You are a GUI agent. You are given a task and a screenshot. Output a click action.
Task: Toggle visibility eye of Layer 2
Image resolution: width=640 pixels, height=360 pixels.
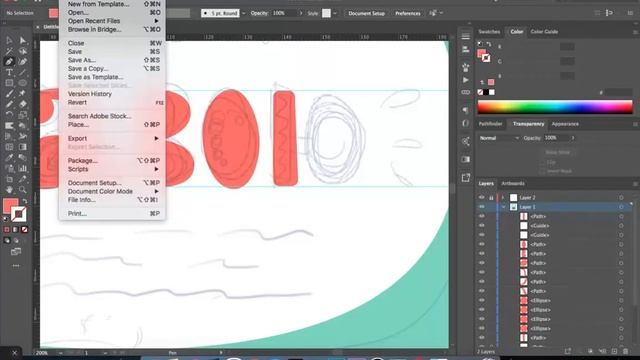482,198
